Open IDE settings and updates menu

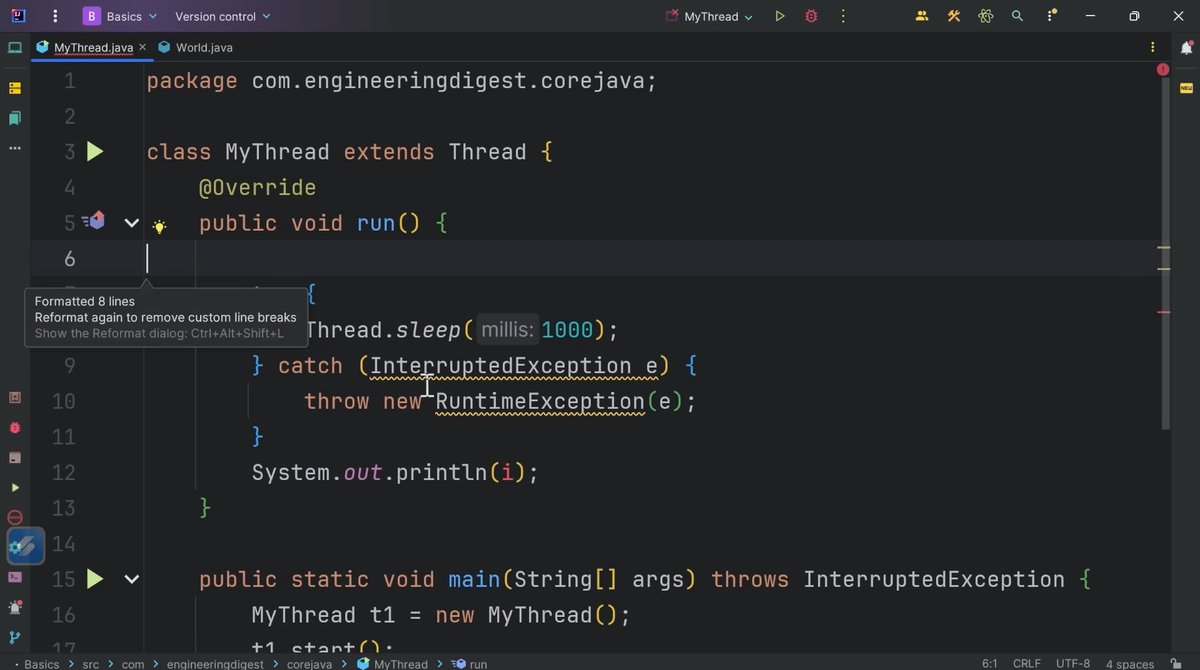click(x=1051, y=16)
